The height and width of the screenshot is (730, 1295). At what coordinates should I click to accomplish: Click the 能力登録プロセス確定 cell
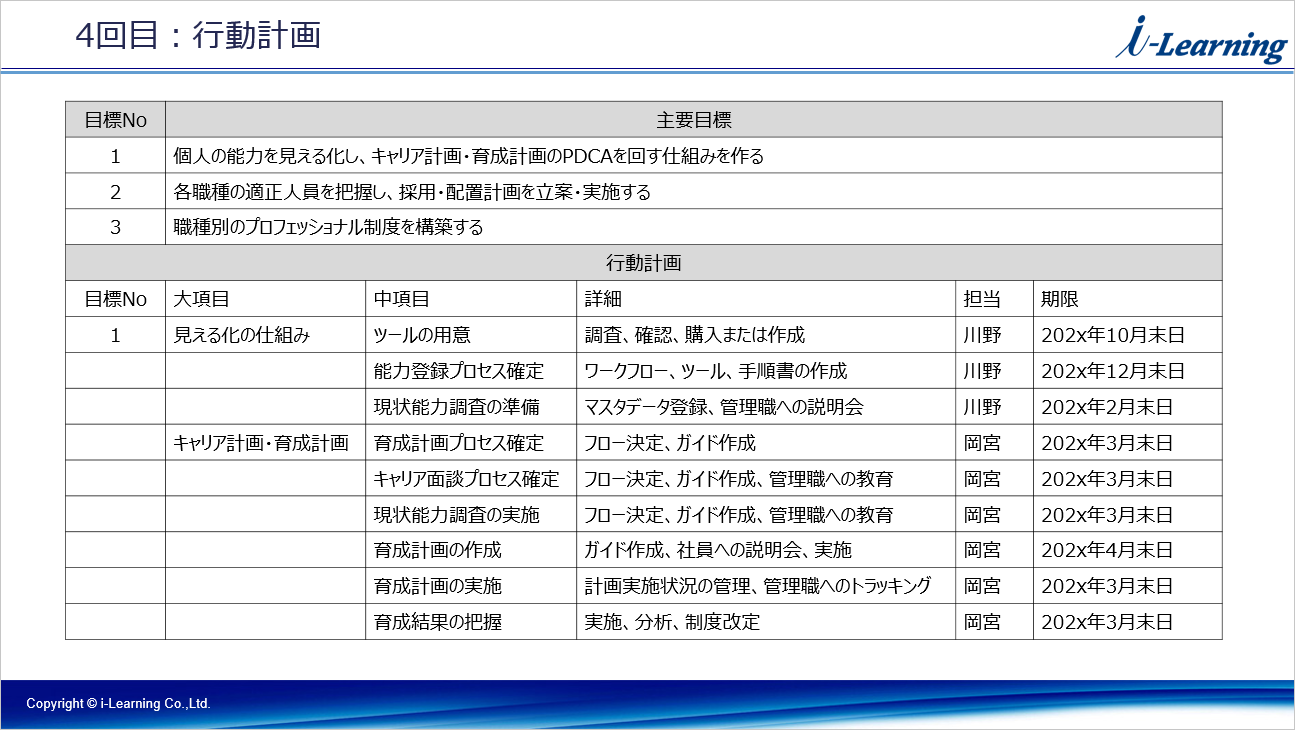[458, 371]
